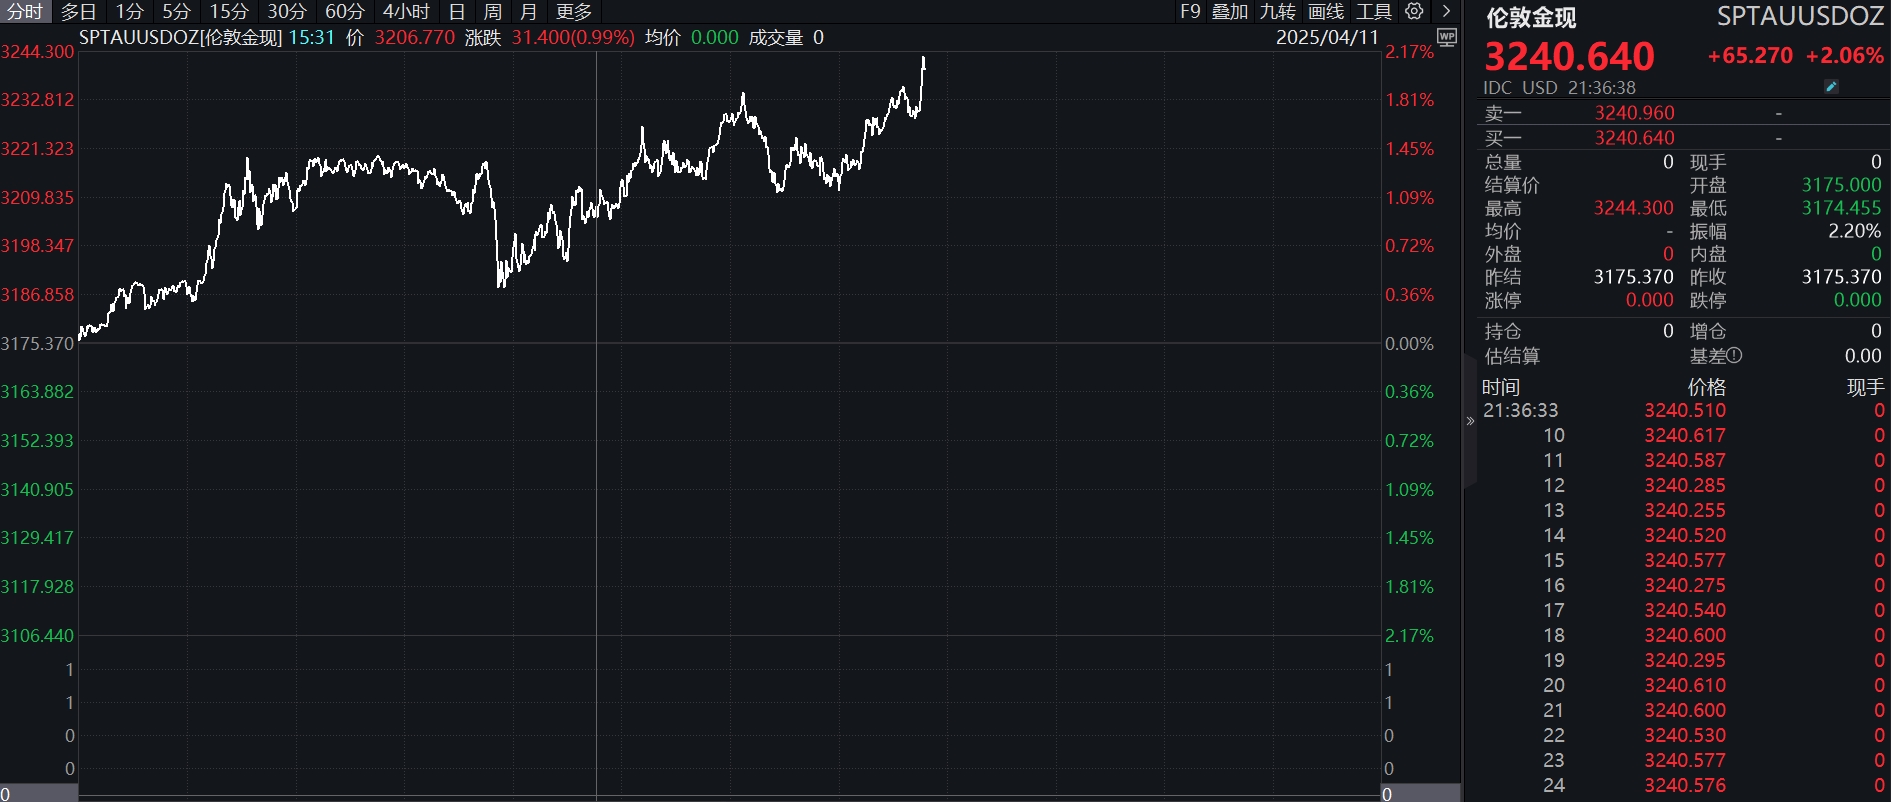Click SPTAUUSDOZ symbol code in quote panel

pyautogui.click(x=1799, y=17)
